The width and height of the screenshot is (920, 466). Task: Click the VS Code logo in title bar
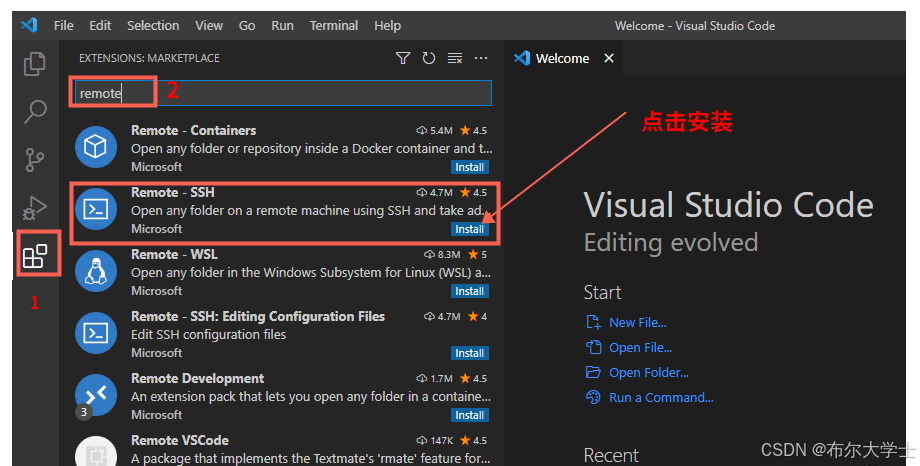coord(29,25)
